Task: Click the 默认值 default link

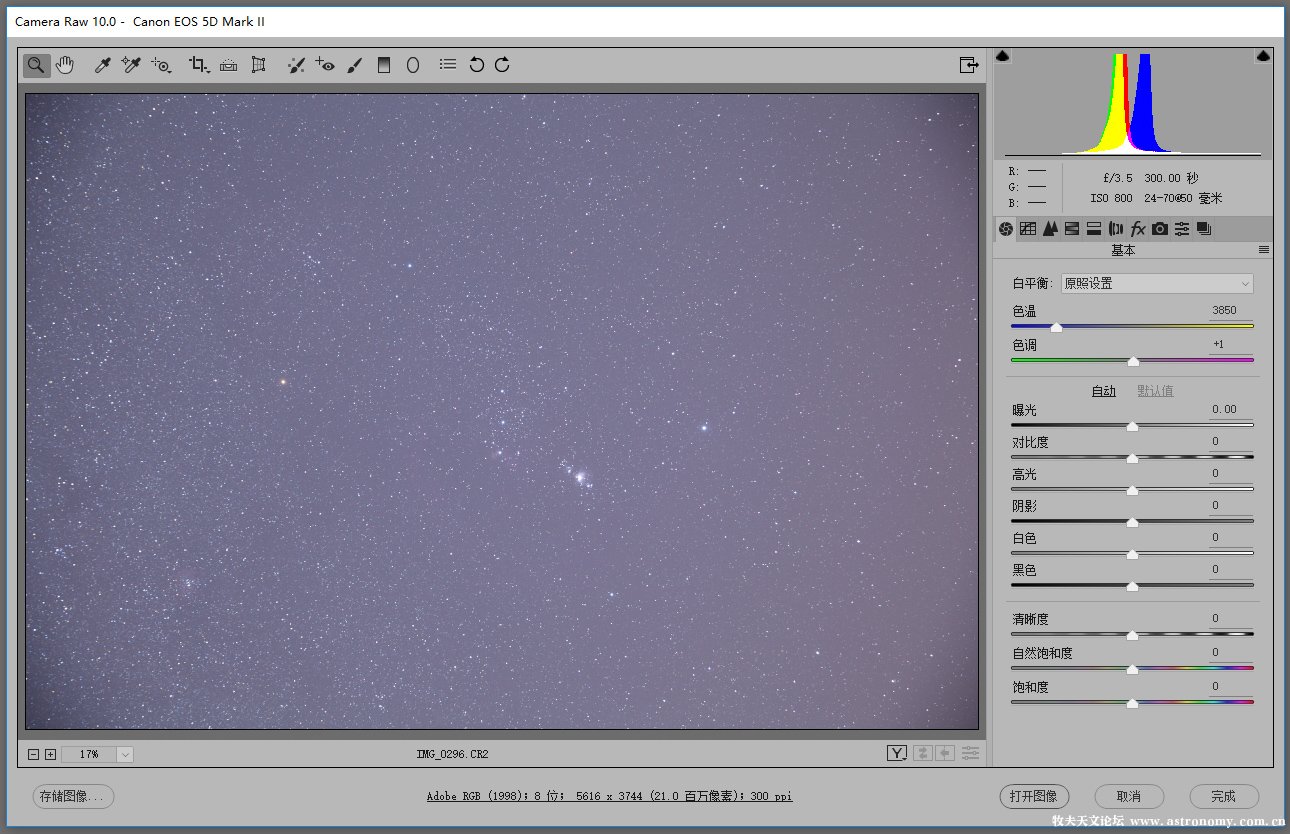Action: (x=1155, y=391)
